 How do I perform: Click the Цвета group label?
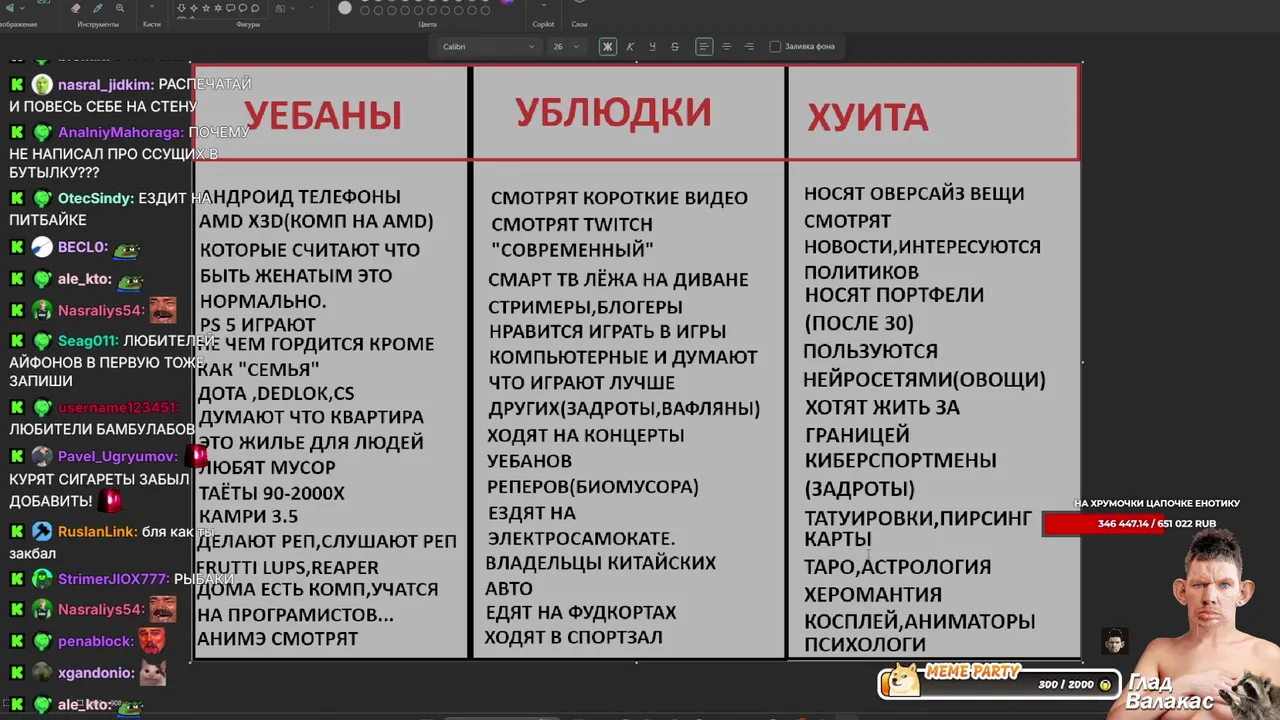tap(427, 24)
